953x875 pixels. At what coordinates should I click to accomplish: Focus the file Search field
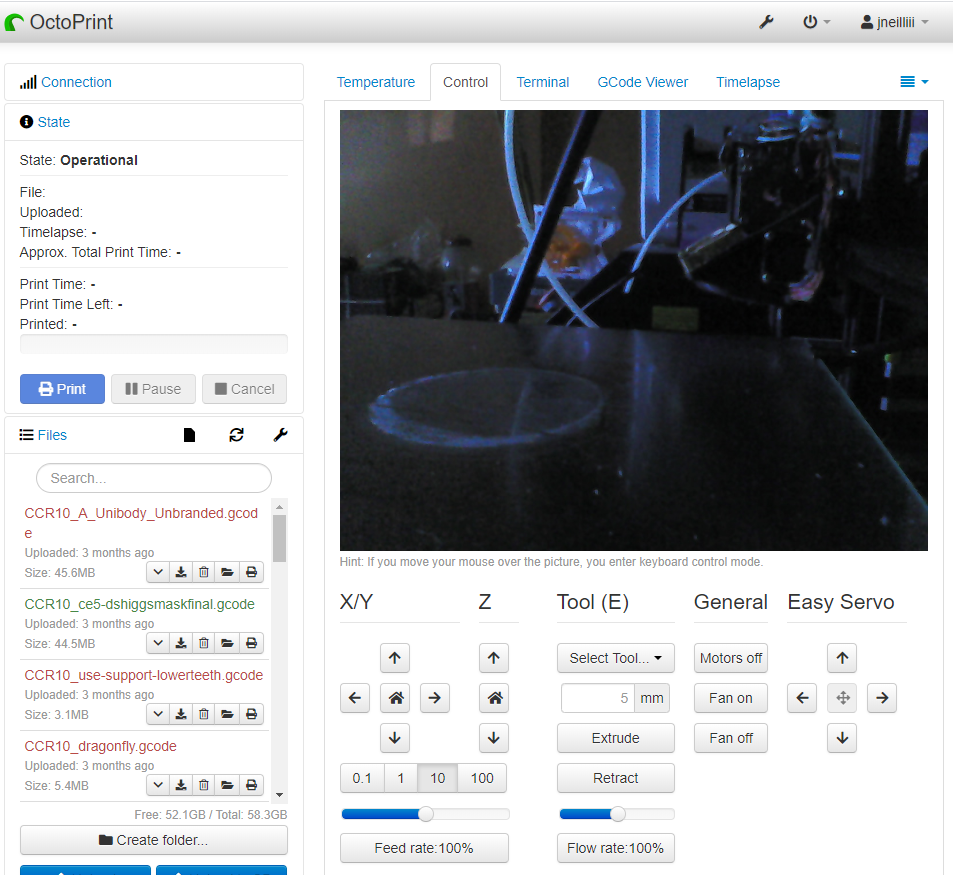(154, 478)
